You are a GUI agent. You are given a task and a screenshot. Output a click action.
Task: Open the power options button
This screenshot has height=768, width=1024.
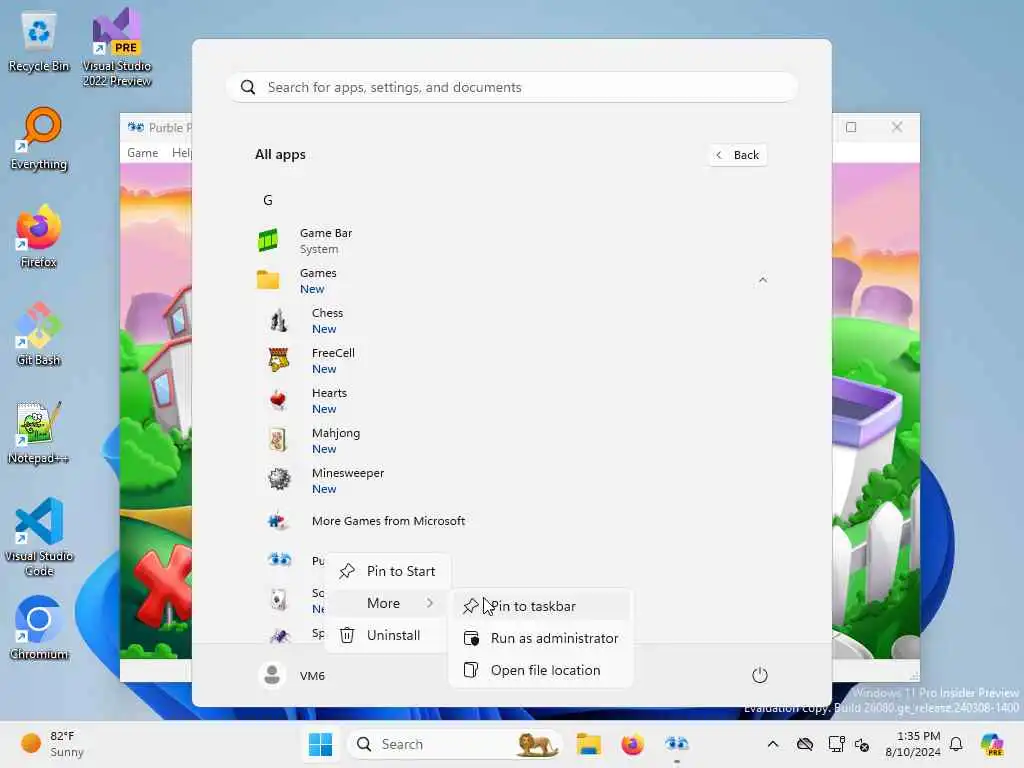click(760, 675)
